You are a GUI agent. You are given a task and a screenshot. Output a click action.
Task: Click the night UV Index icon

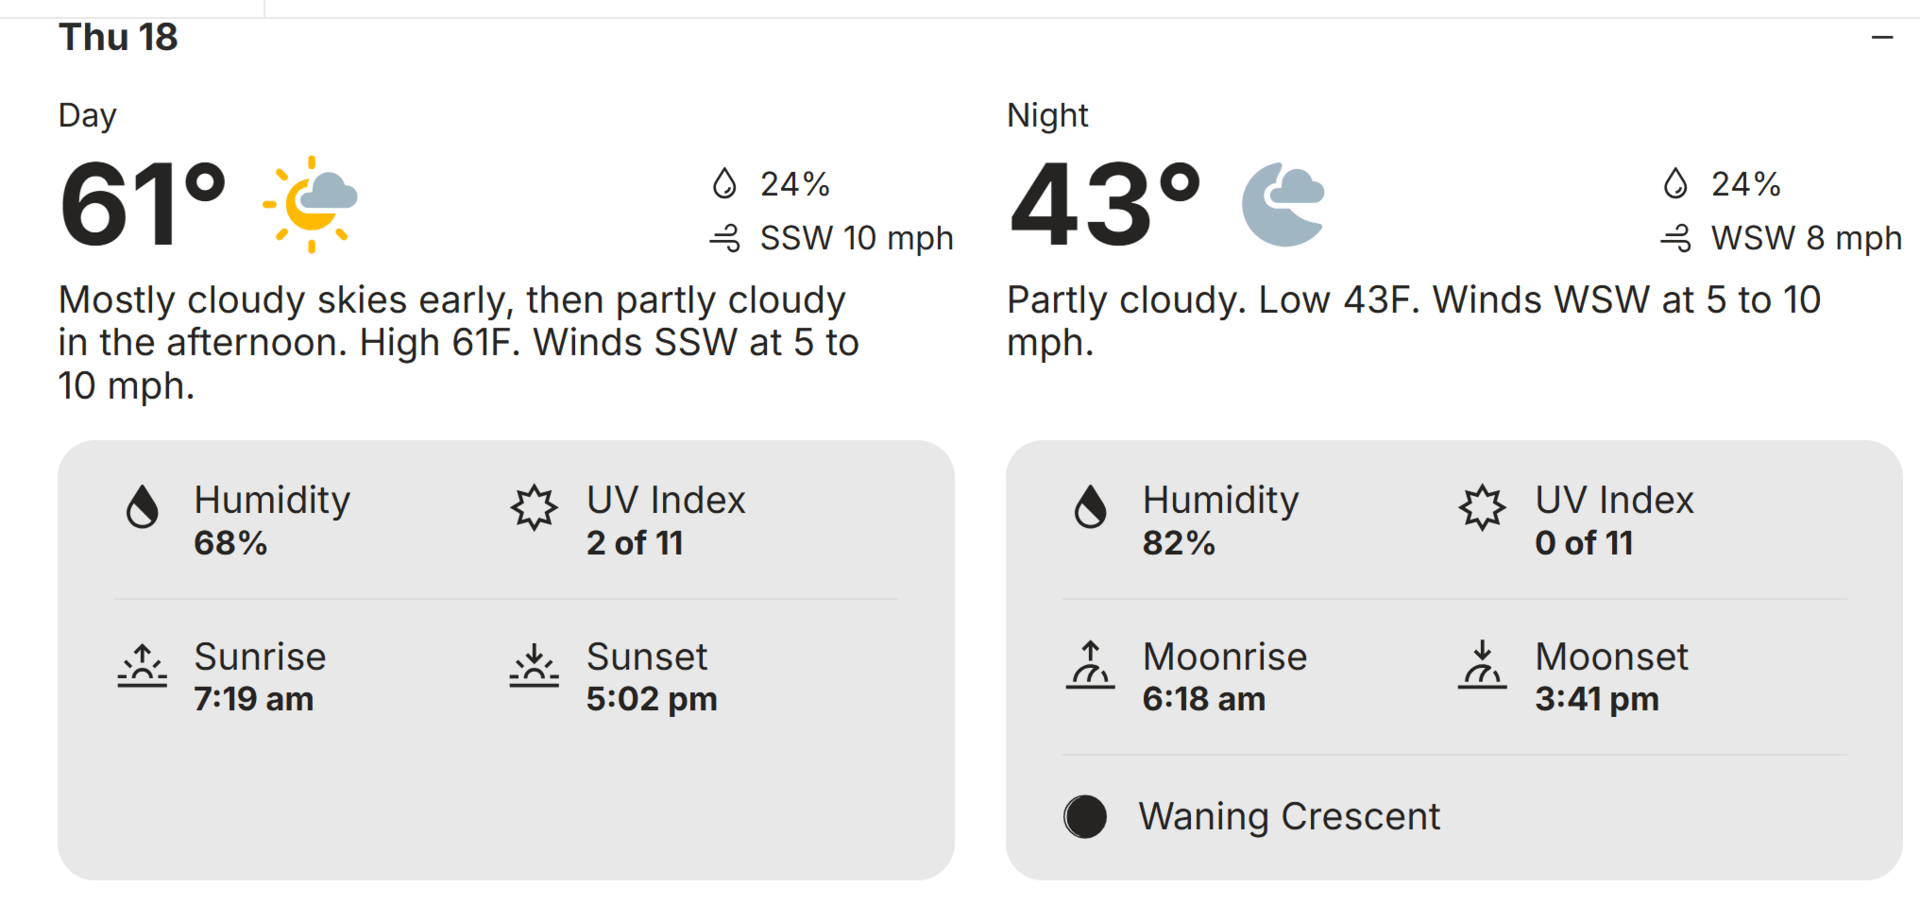[x=1482, y=507]
